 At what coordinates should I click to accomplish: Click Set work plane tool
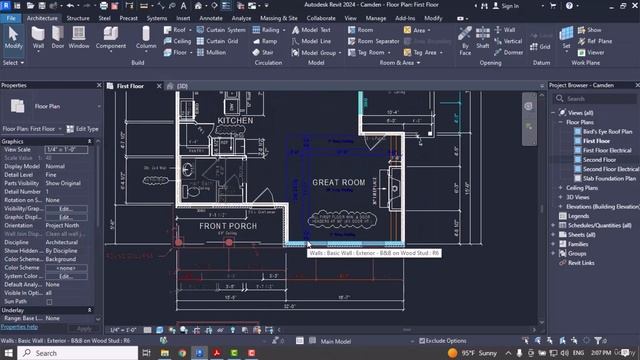566,38
